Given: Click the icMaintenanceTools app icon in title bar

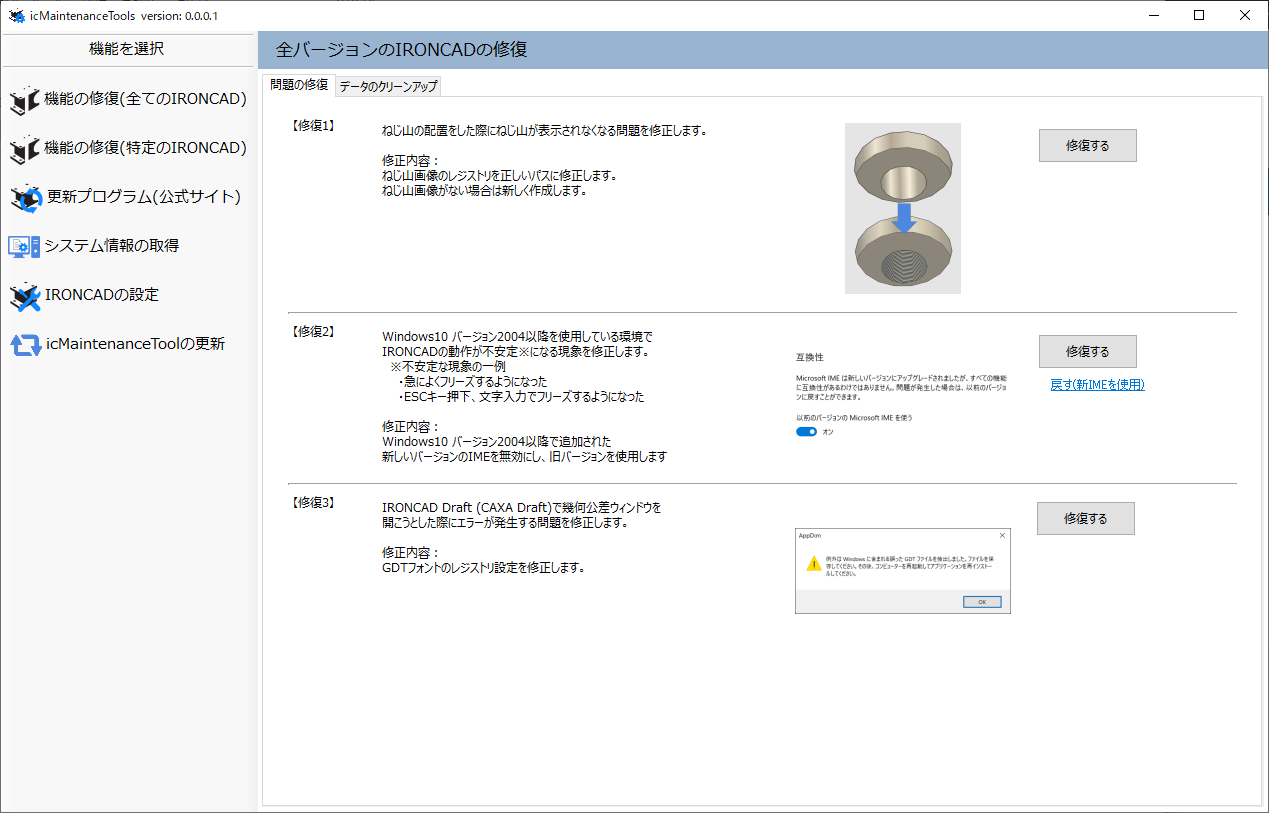Looking at the screenshot, I should 16,16.
